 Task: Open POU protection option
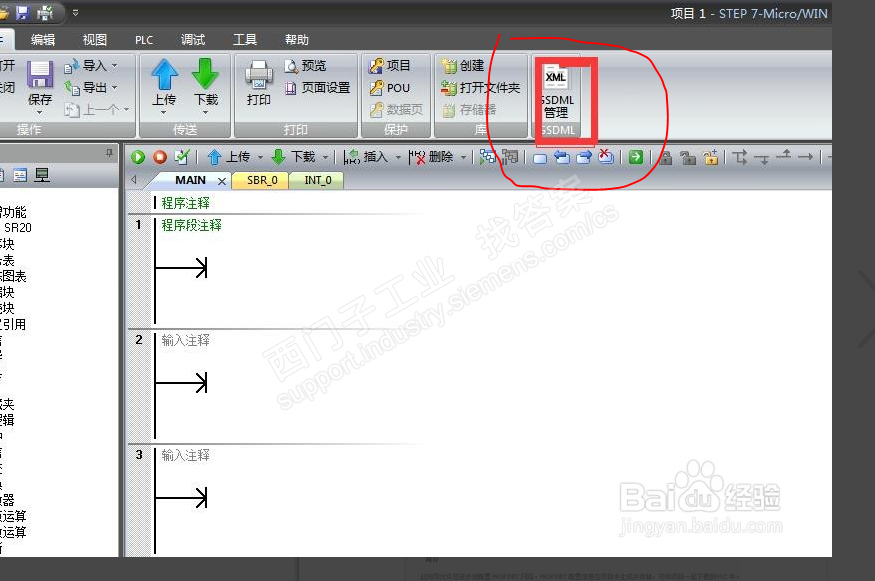click(390, 88)
